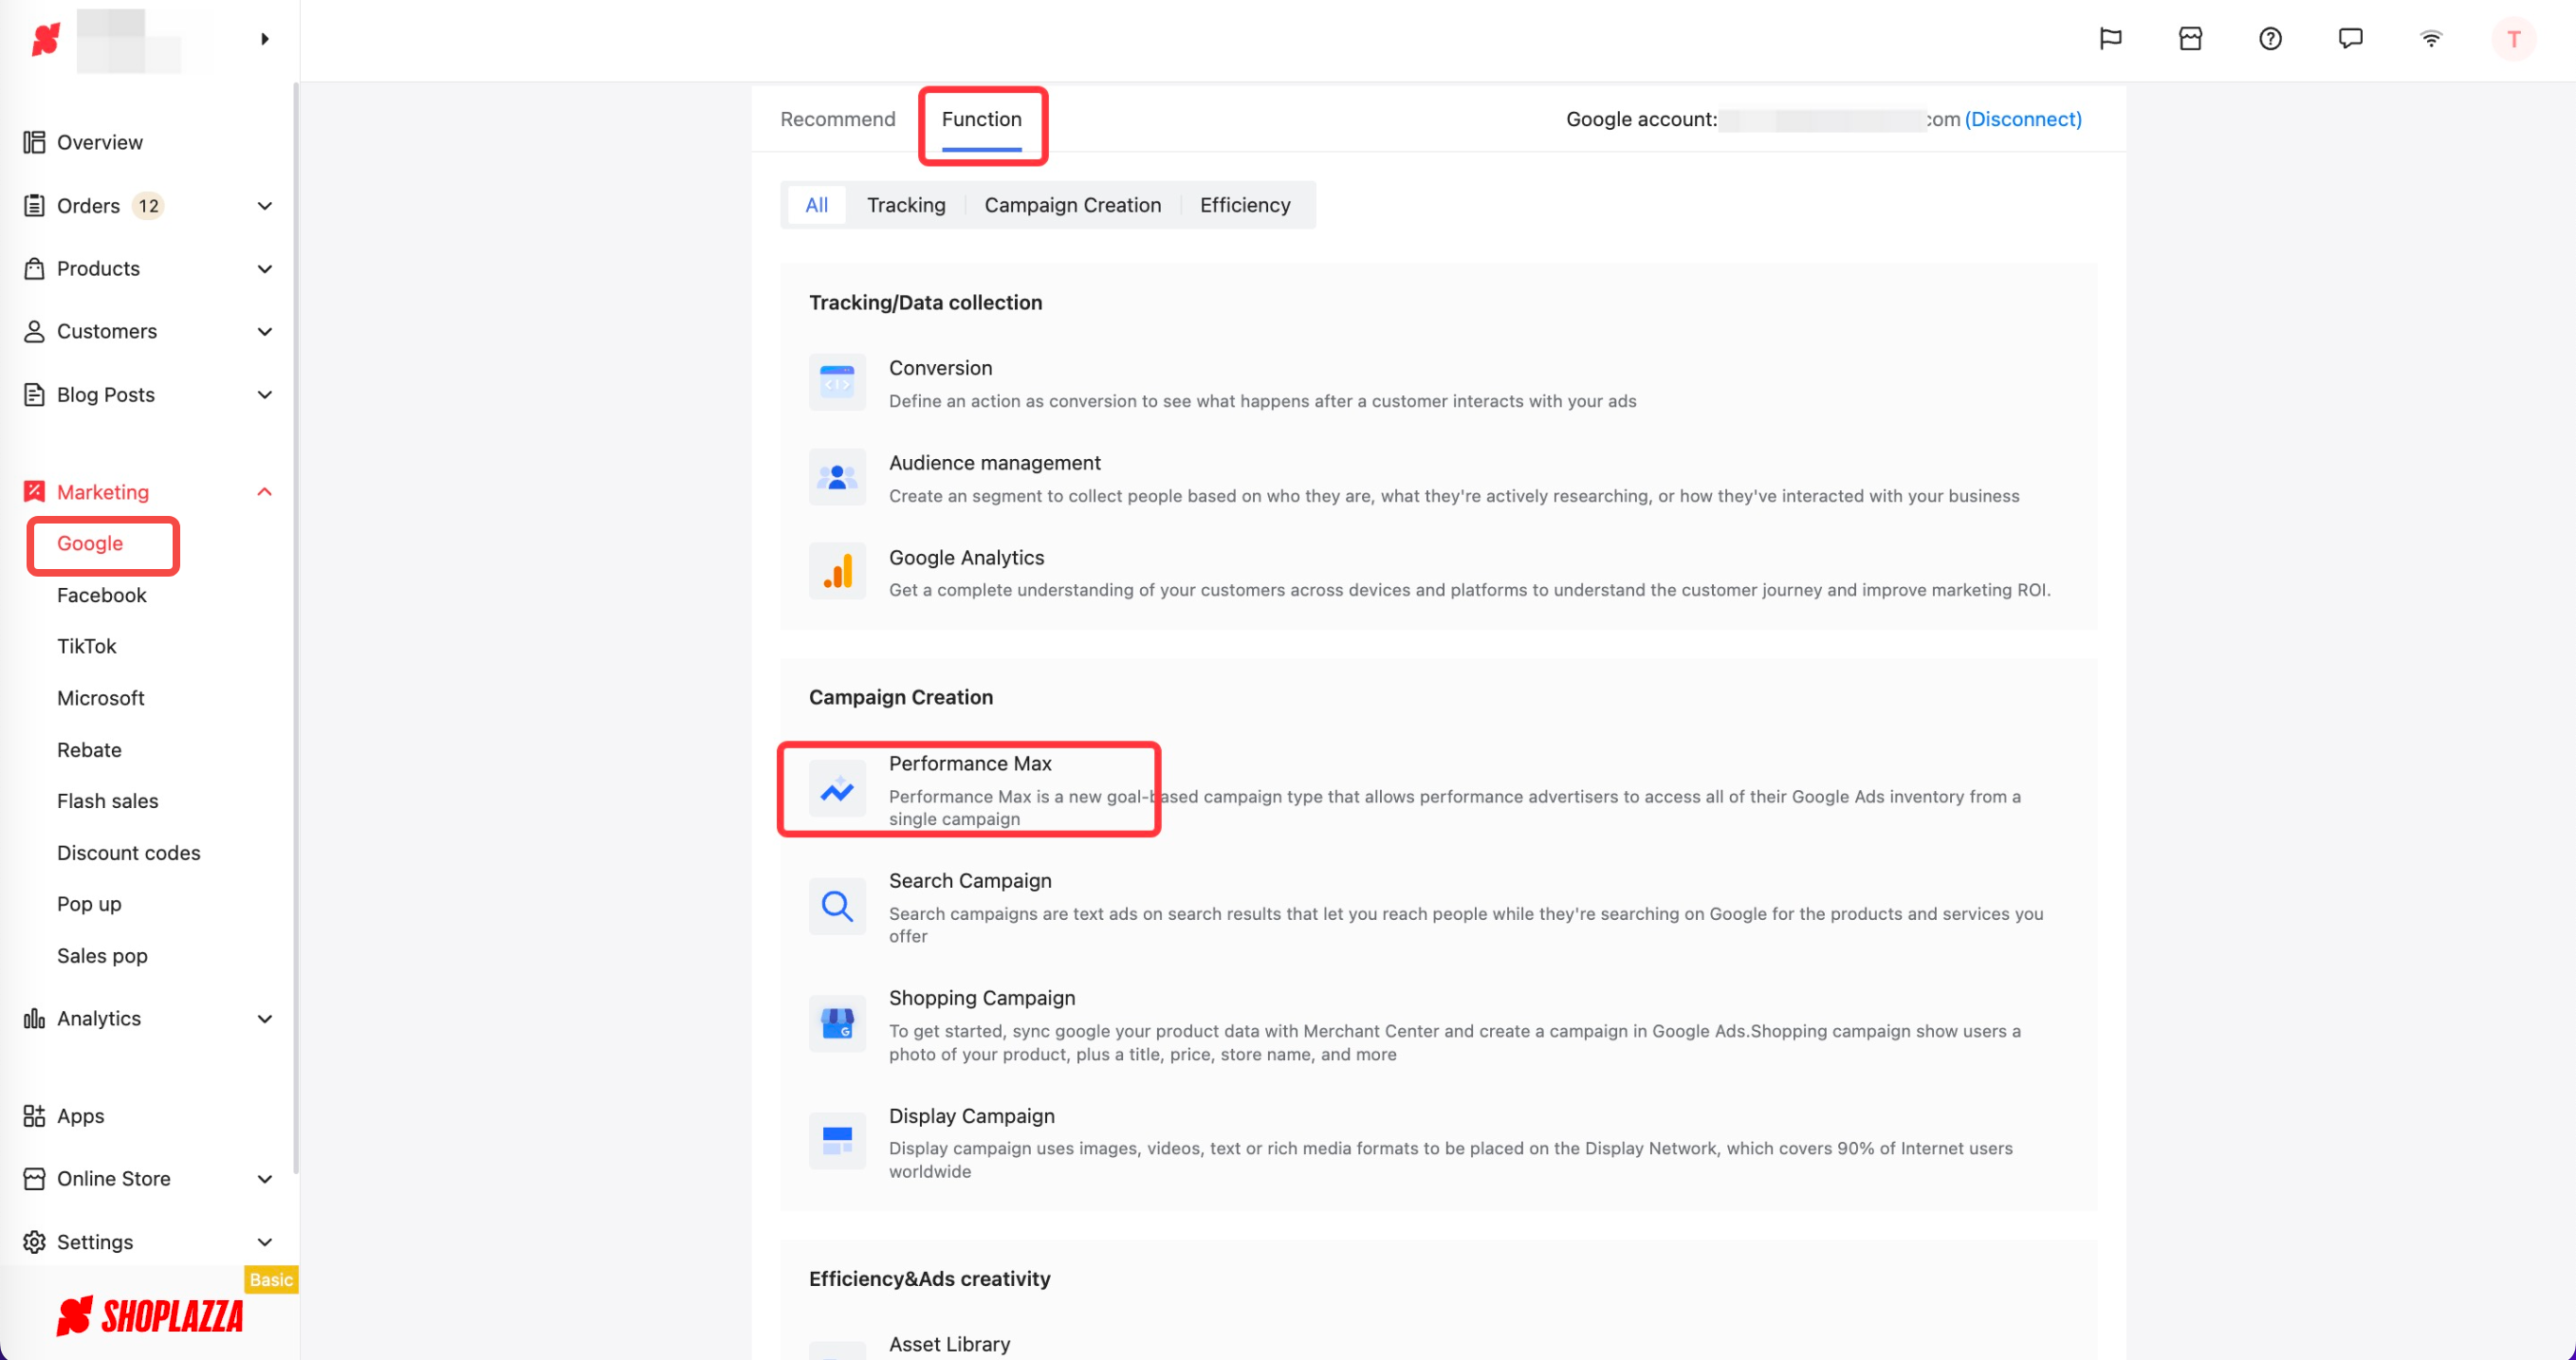Open the Google Analytics icon
The width and height of the screenshot is (2576, 1360).
click(x=837, y=572)
